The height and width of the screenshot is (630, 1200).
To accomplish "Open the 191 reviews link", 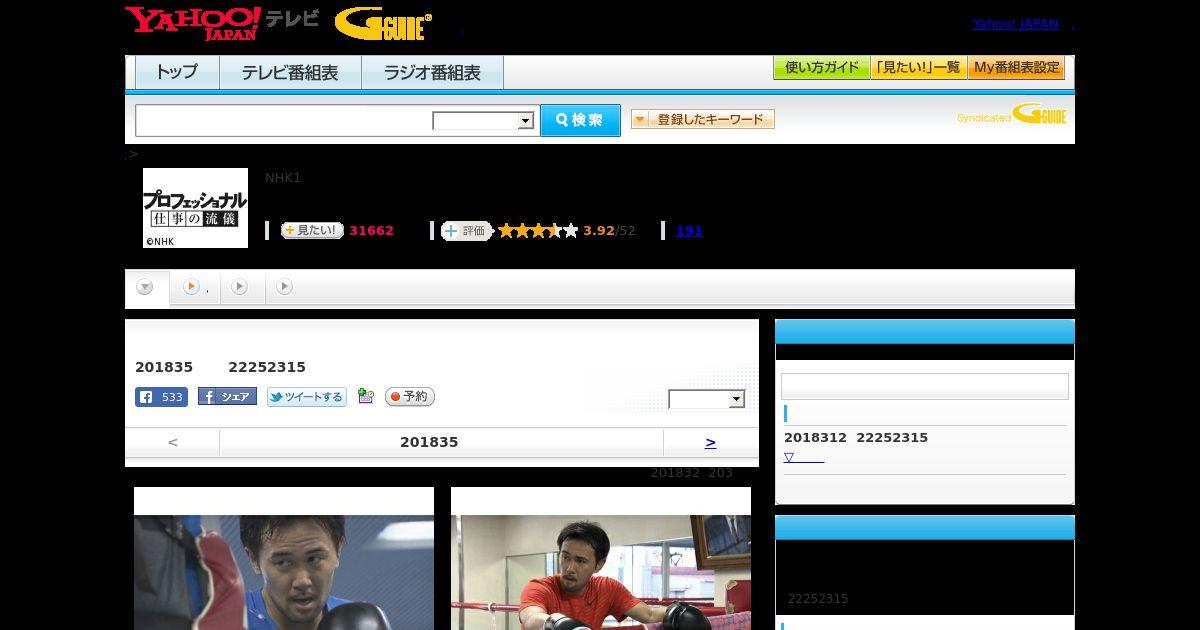I will click(689, 231).
